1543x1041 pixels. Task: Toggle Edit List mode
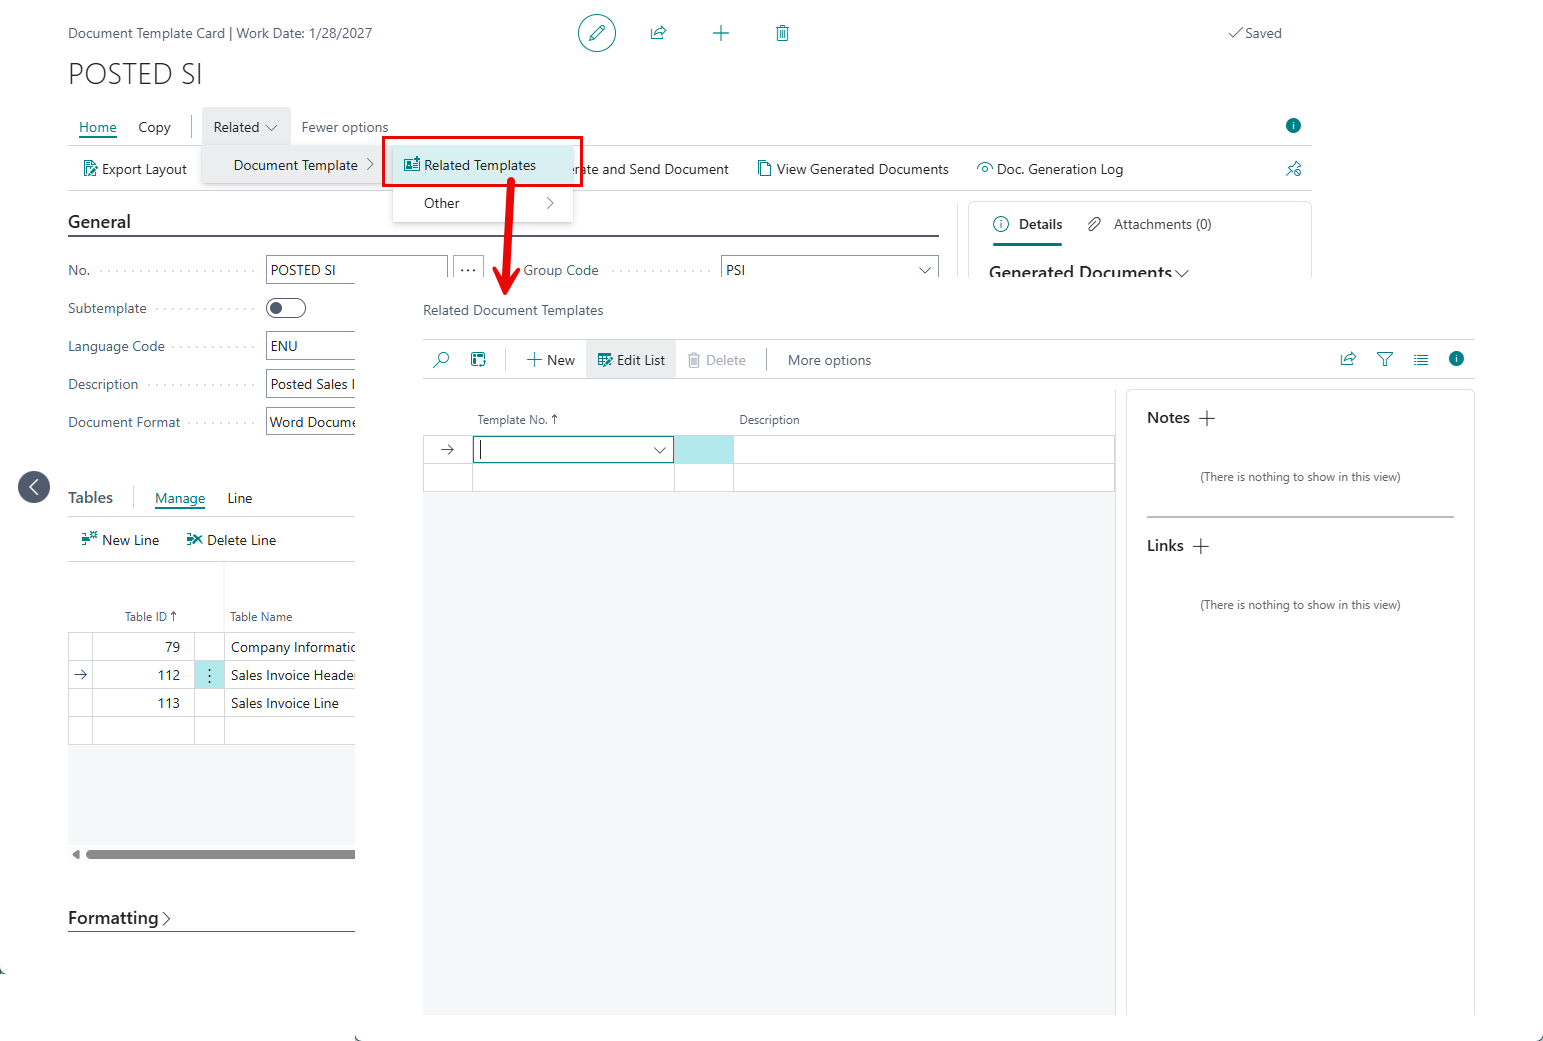pos(631,360)
